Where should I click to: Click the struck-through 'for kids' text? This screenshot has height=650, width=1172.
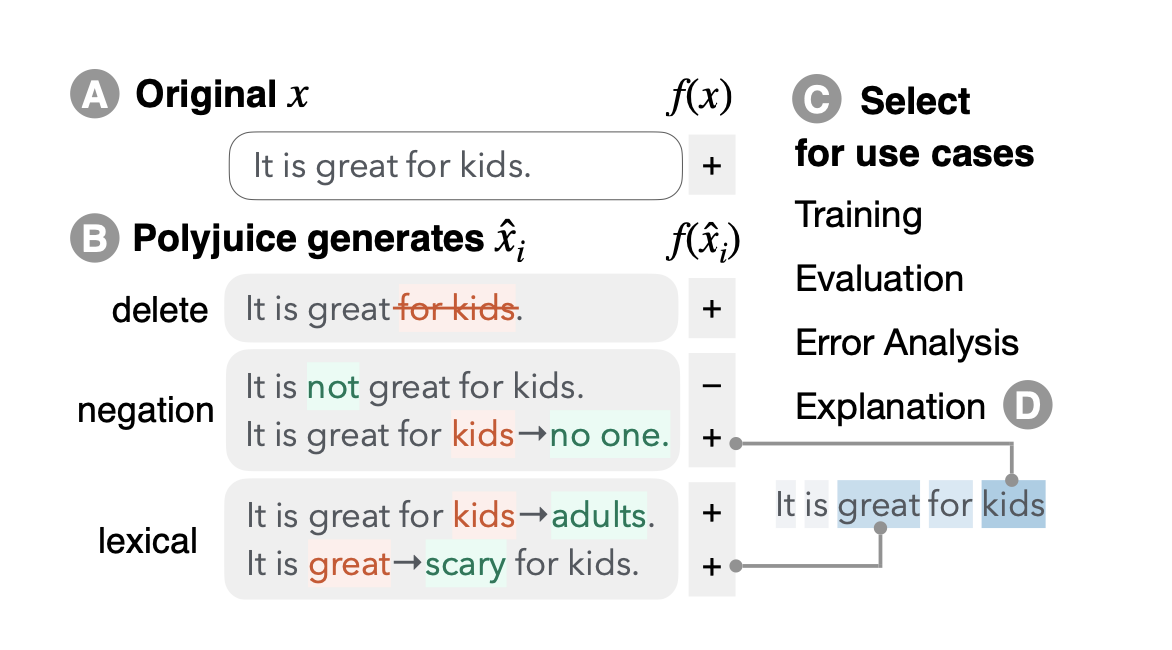[x=457, y=309]
